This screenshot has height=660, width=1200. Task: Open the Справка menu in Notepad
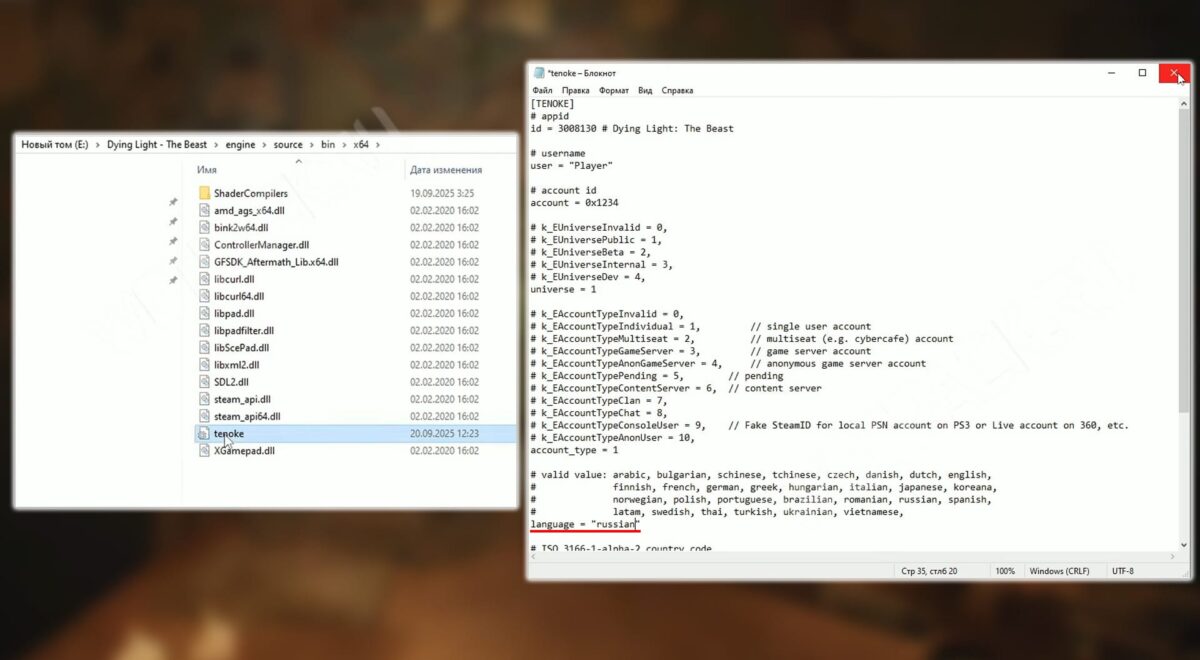click(677, 90)
